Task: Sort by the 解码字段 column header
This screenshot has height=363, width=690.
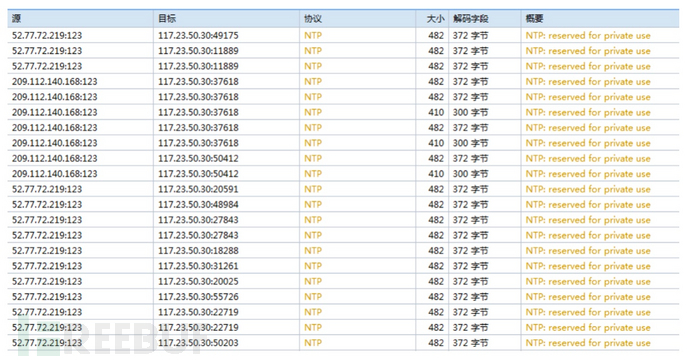Action: click(484, 18)
